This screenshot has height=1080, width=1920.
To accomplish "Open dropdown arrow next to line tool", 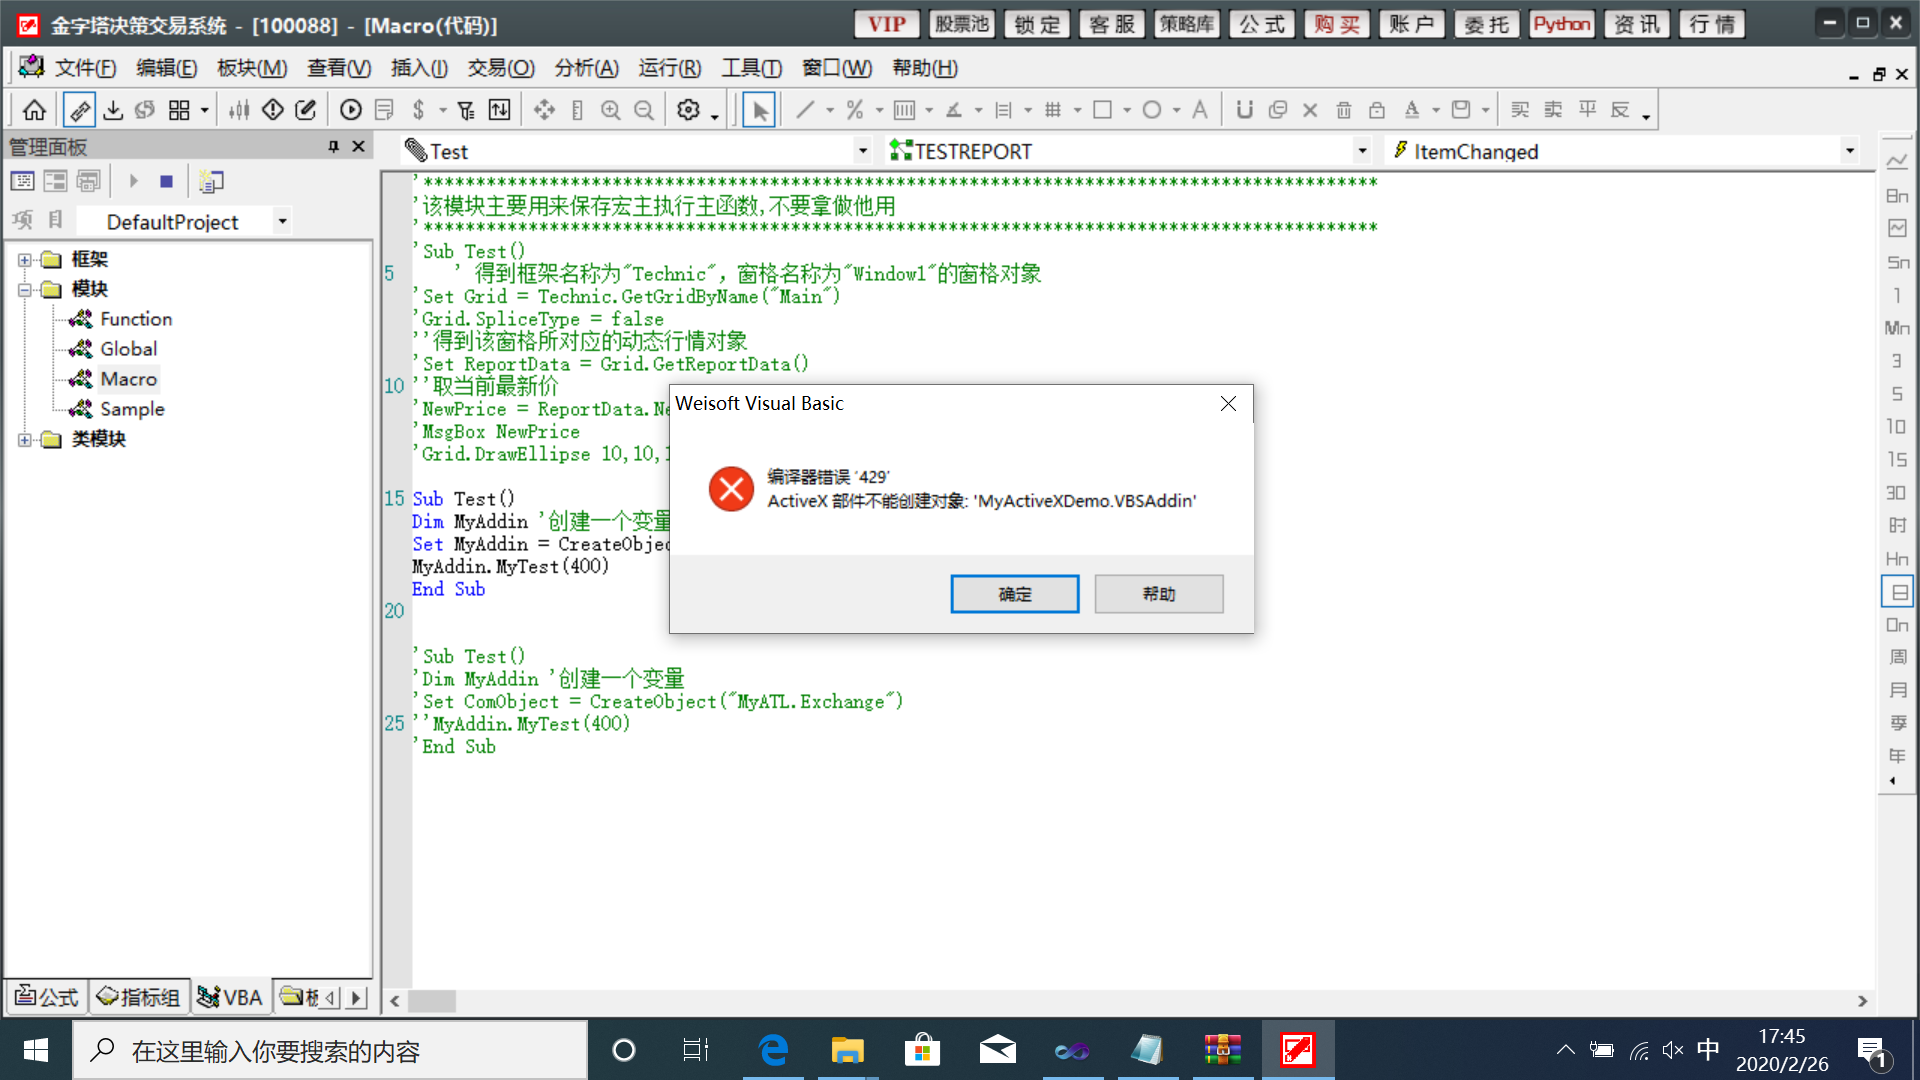I will (x=830, y=110).
